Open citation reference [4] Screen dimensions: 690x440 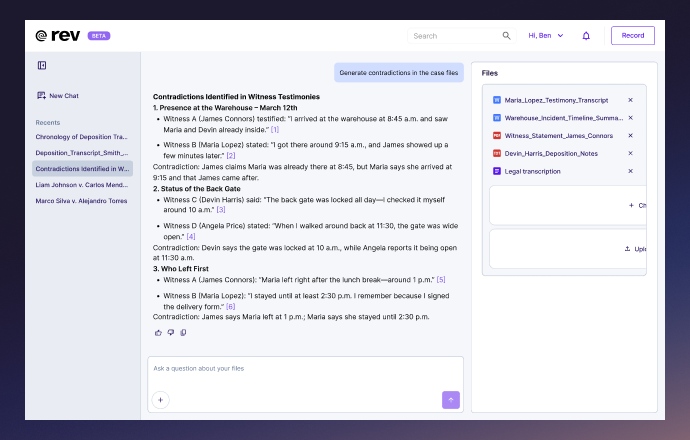coord(191,236)
